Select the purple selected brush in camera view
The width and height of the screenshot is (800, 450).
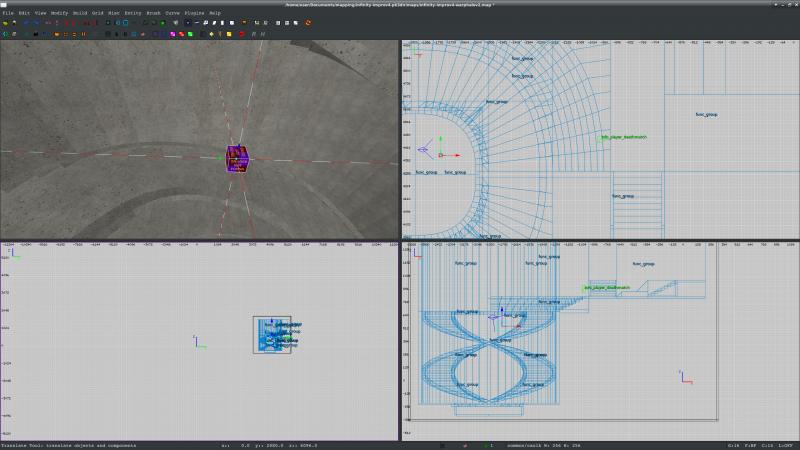[238, 160]
